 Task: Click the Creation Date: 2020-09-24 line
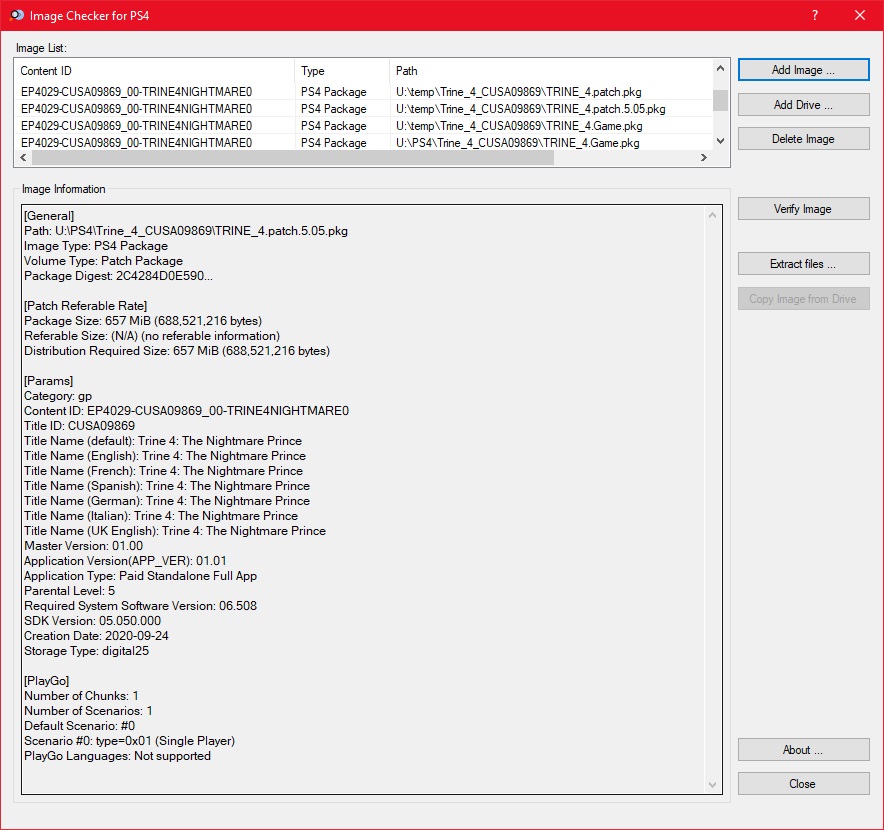click(x=96, y=635)
